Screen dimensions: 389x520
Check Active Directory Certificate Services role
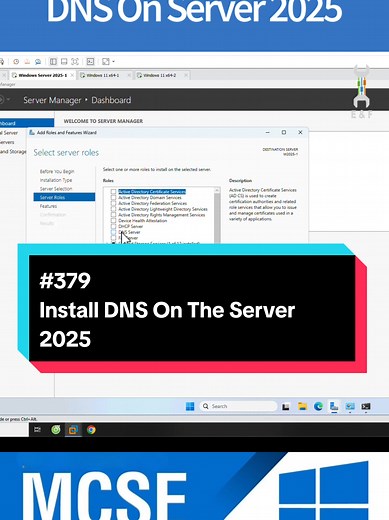pos(113,192)
